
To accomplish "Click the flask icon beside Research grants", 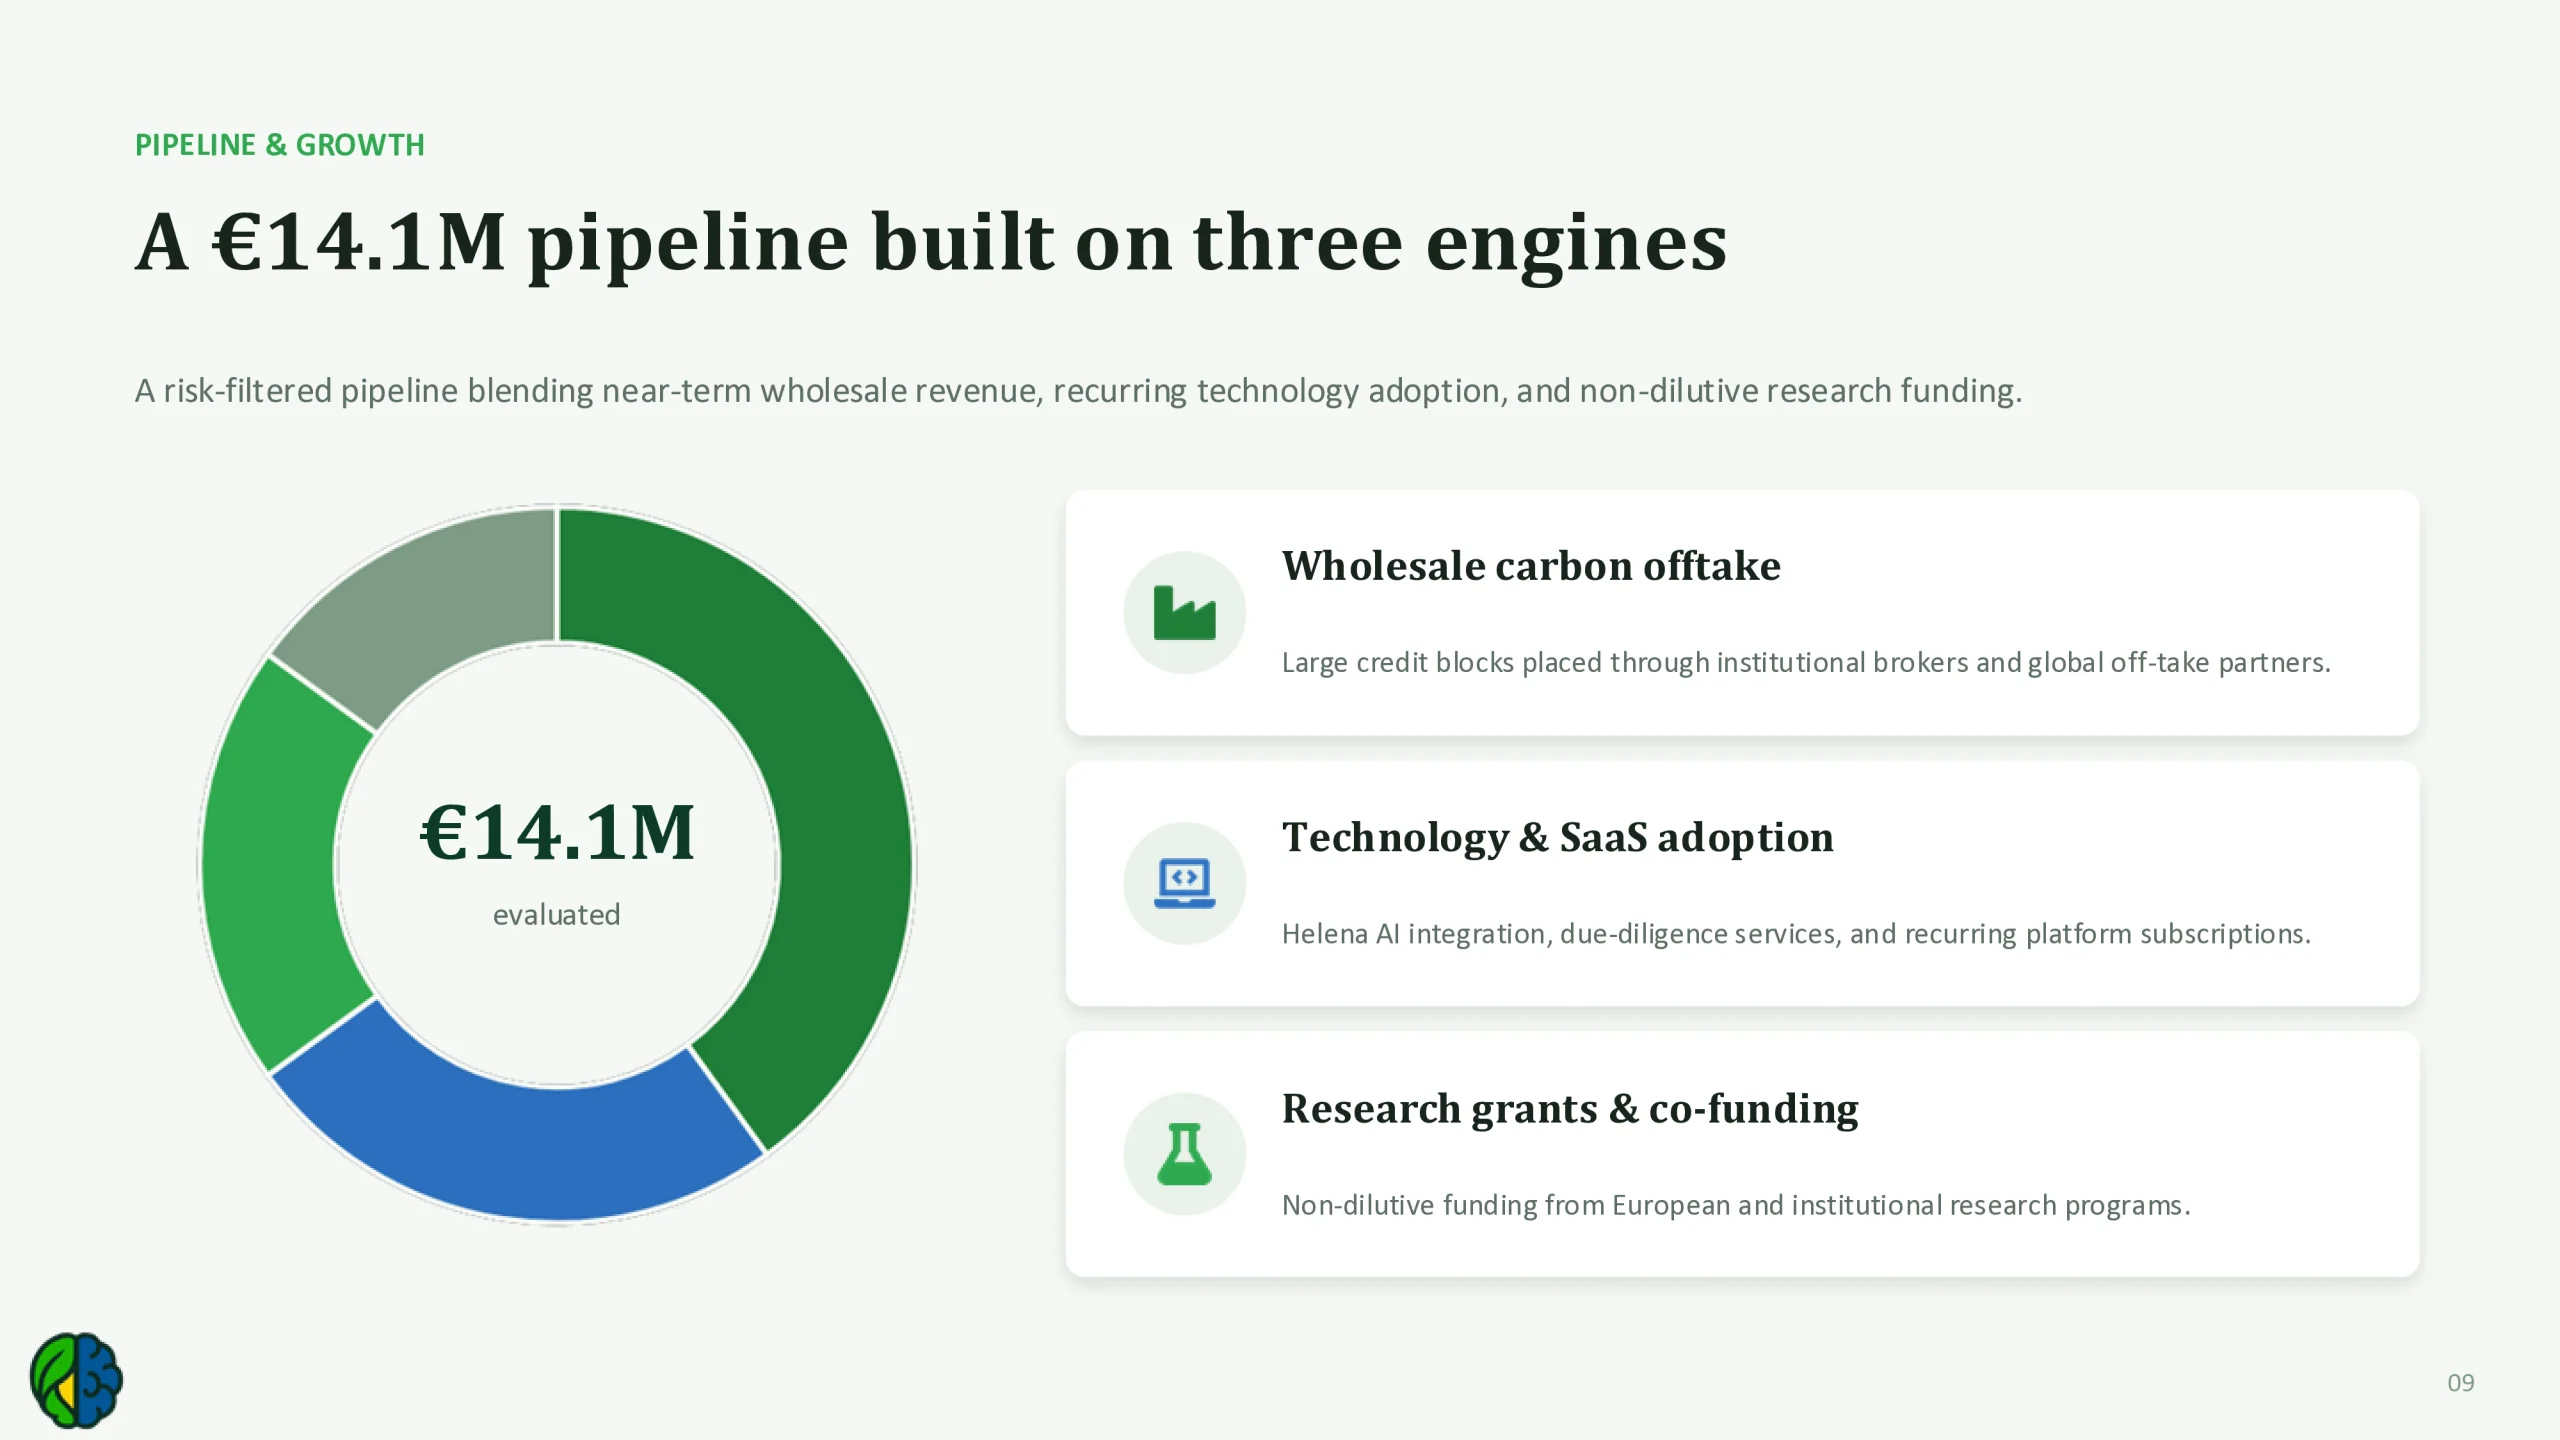I will point(1184,1154).
